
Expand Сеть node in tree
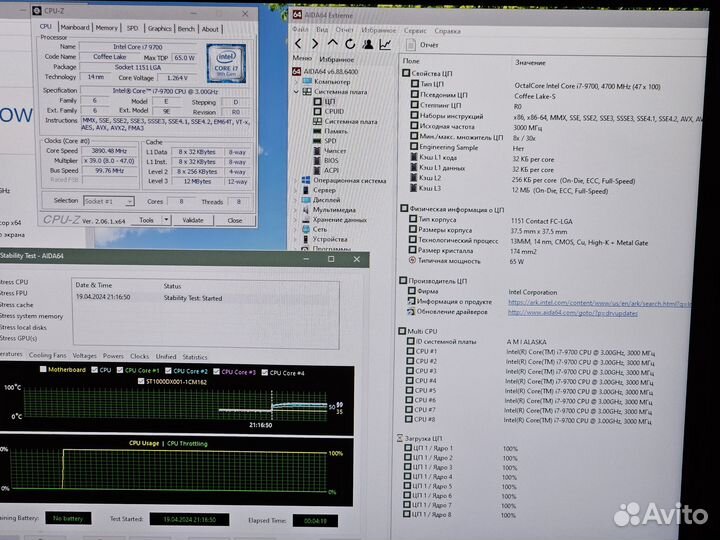pyautogui.click(x=296, y=230)
